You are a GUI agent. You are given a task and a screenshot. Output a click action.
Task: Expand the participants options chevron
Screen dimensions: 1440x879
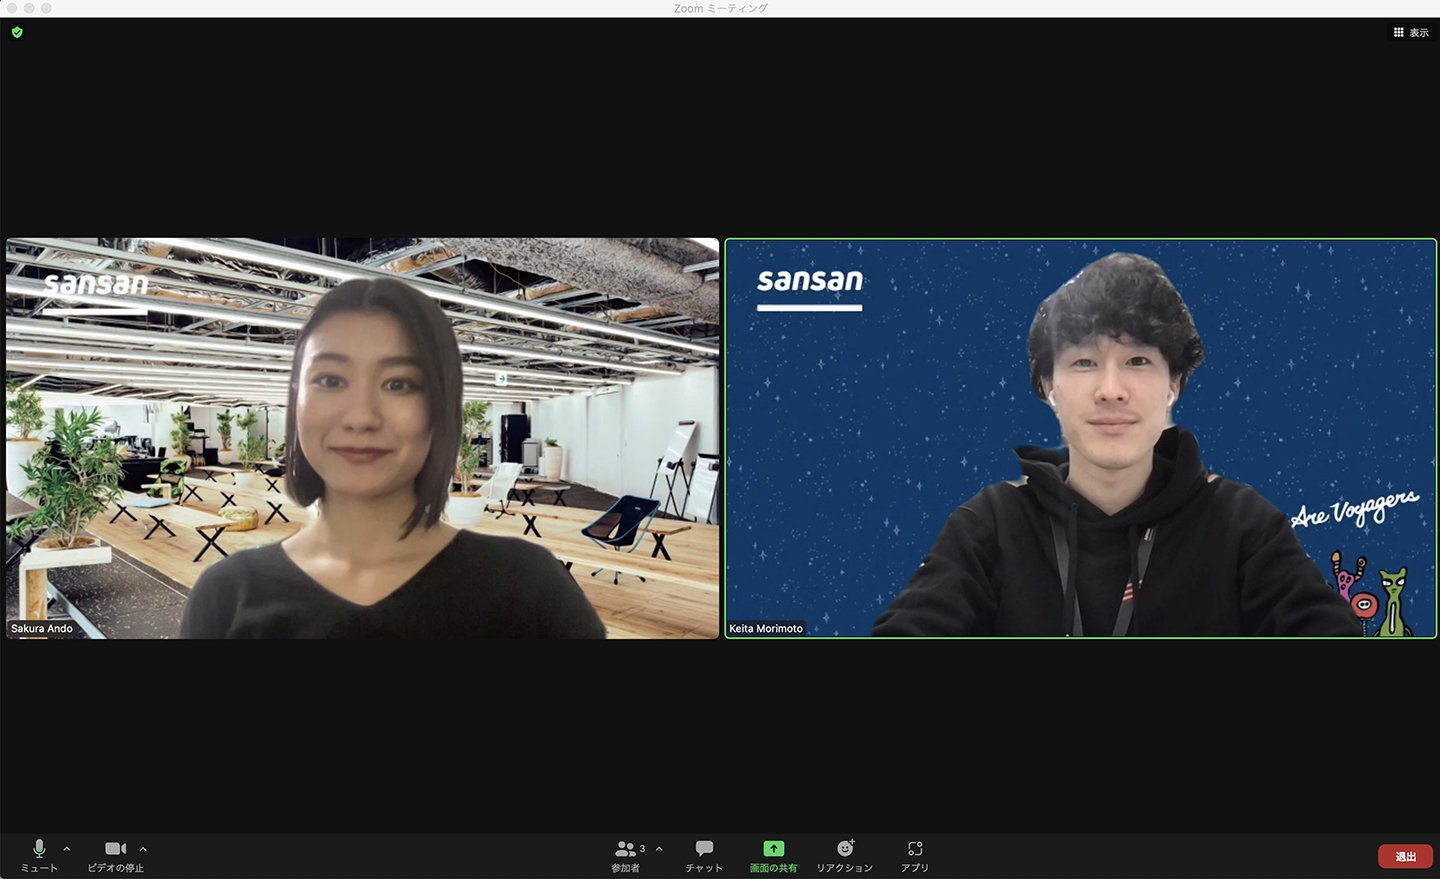(x=659, y=849)
